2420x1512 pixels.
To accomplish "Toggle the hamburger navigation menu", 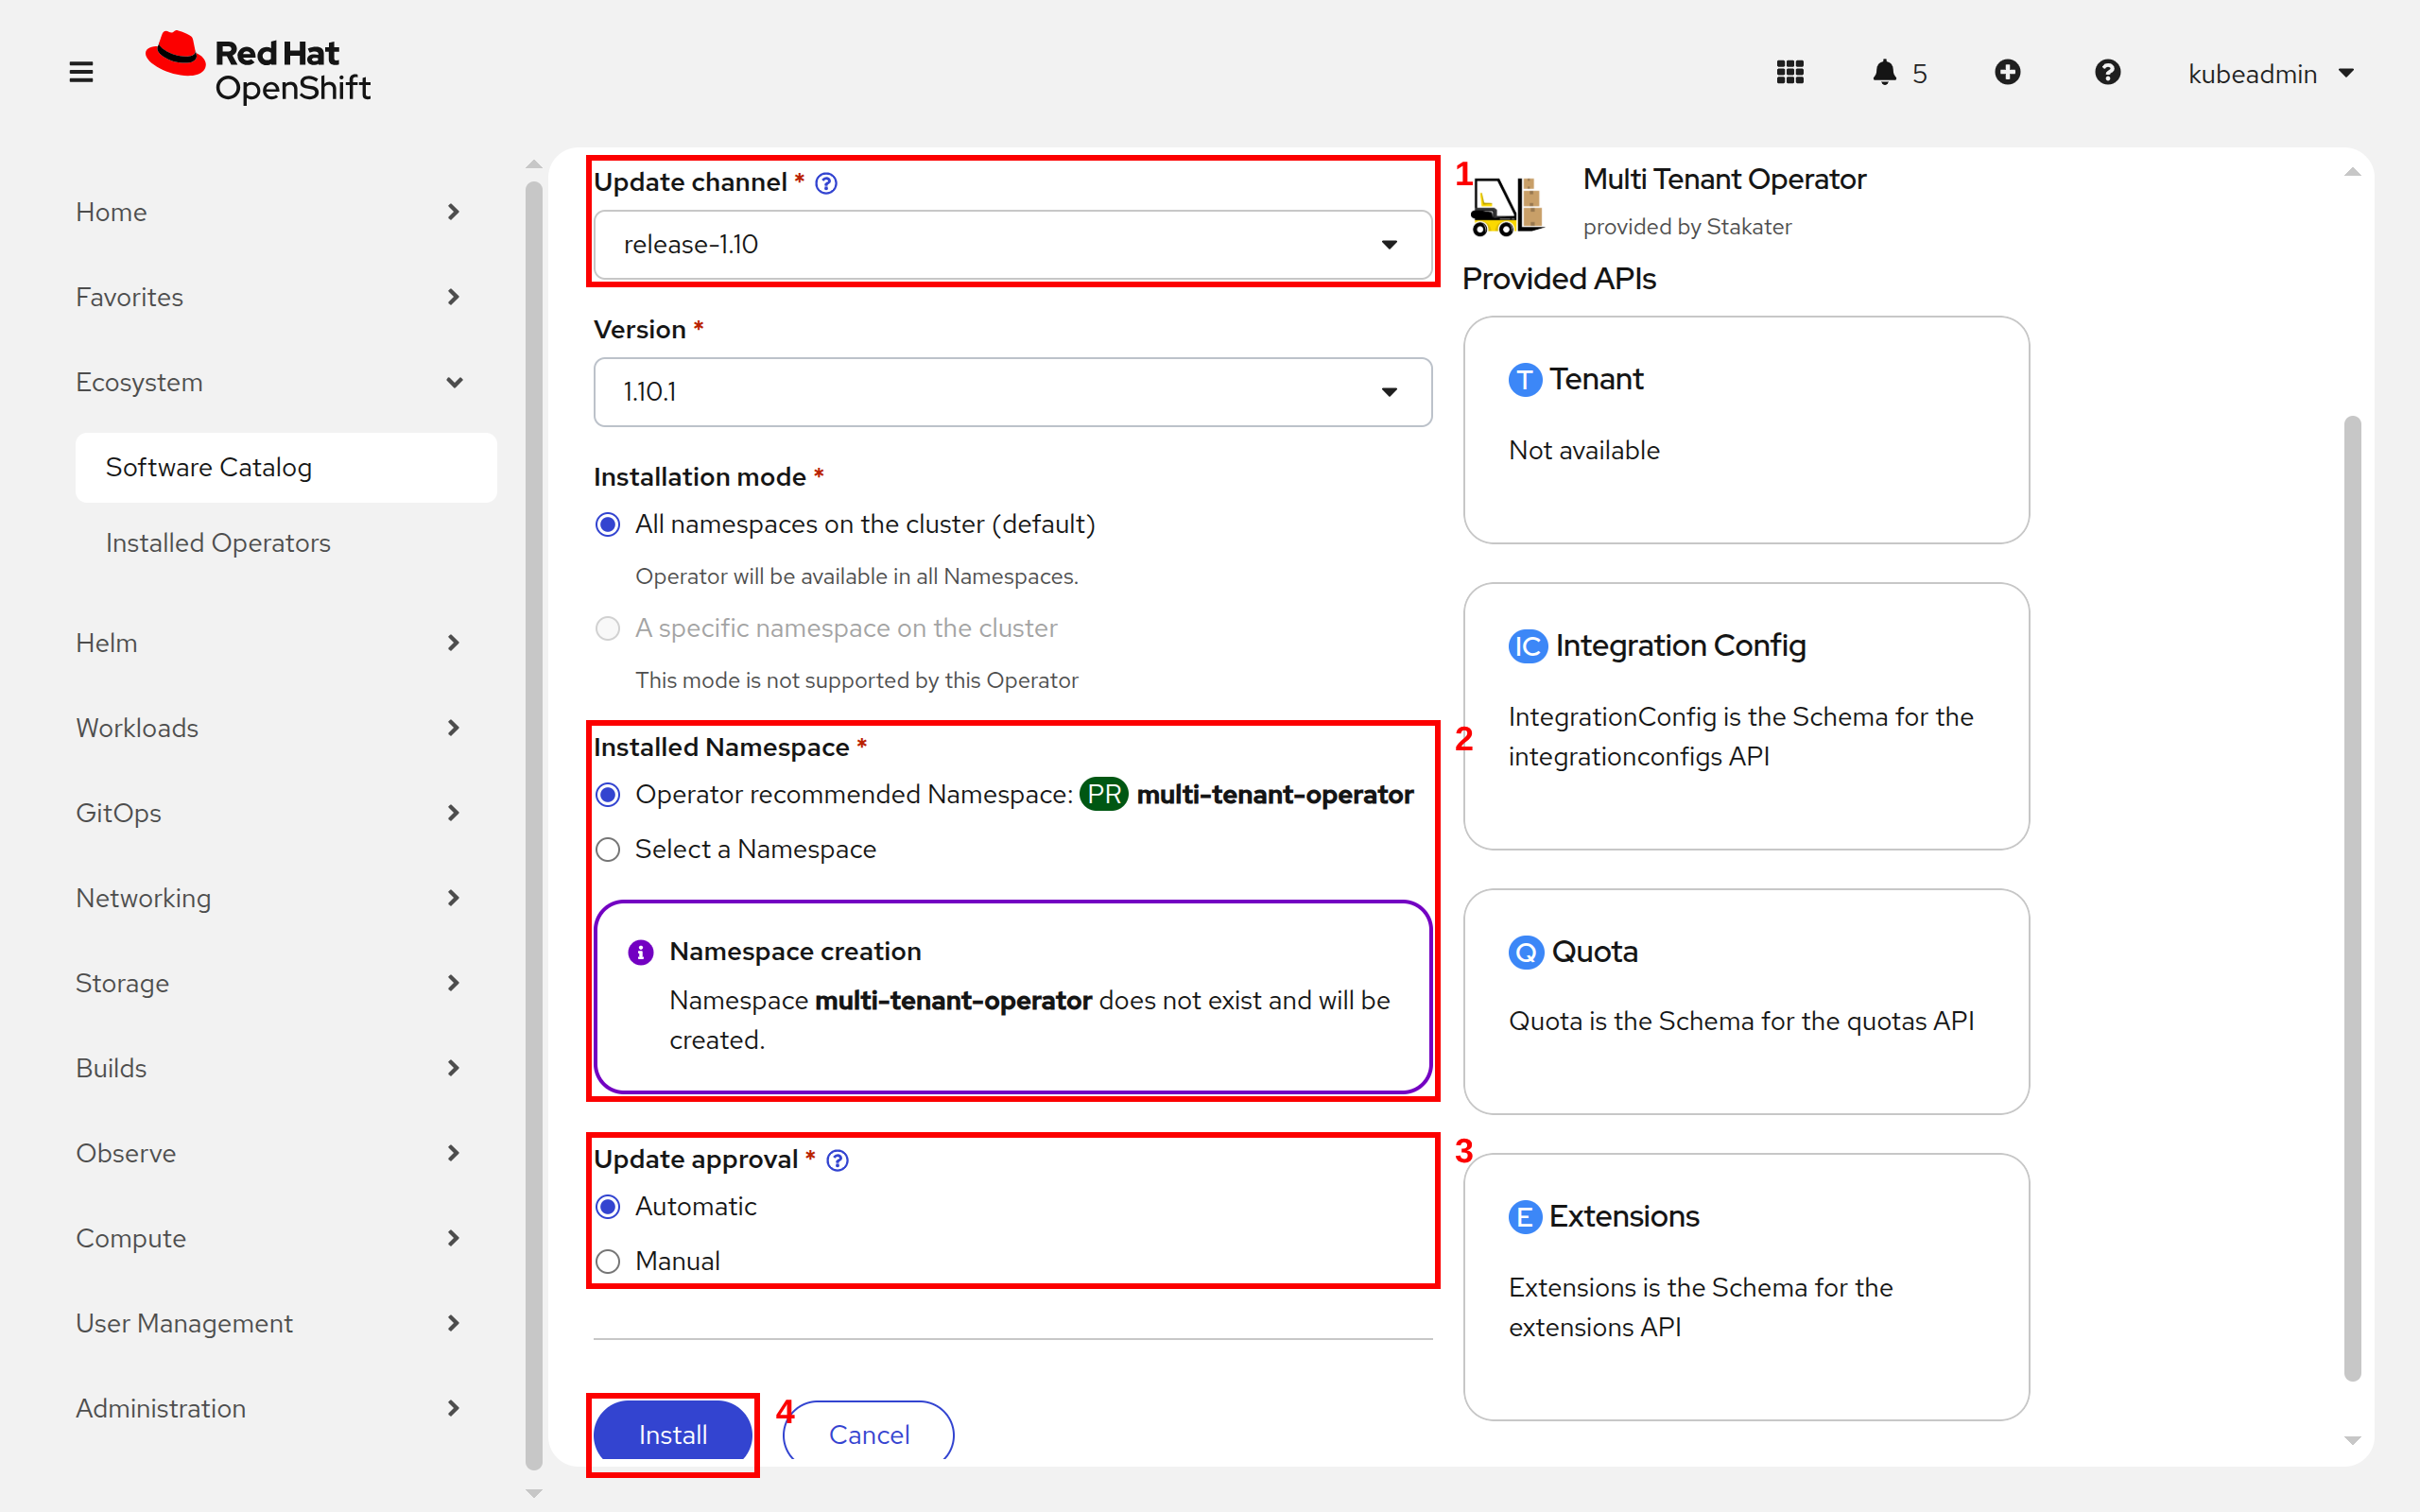I will [x=81, y=73].
